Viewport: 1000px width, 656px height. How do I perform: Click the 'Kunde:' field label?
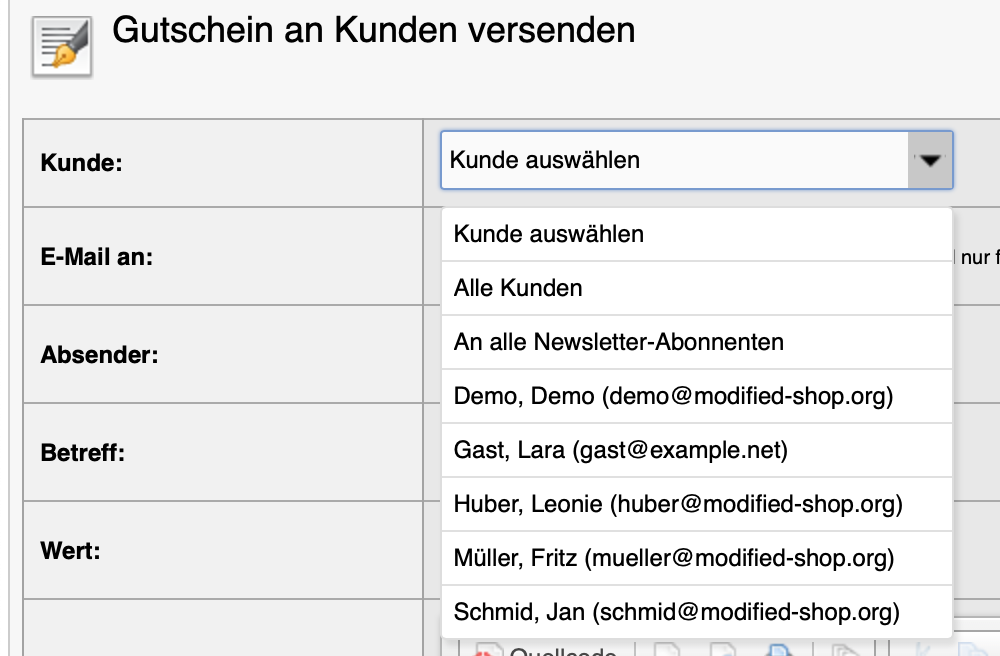(x=81, y=162)
